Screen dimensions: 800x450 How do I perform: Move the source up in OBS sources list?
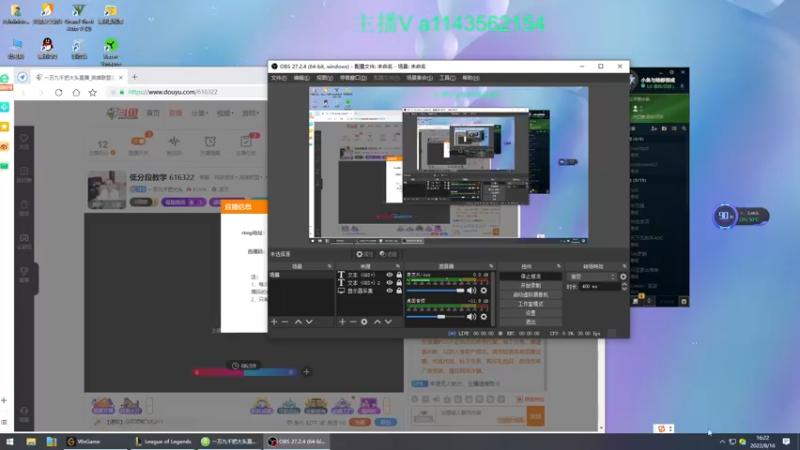378,322
